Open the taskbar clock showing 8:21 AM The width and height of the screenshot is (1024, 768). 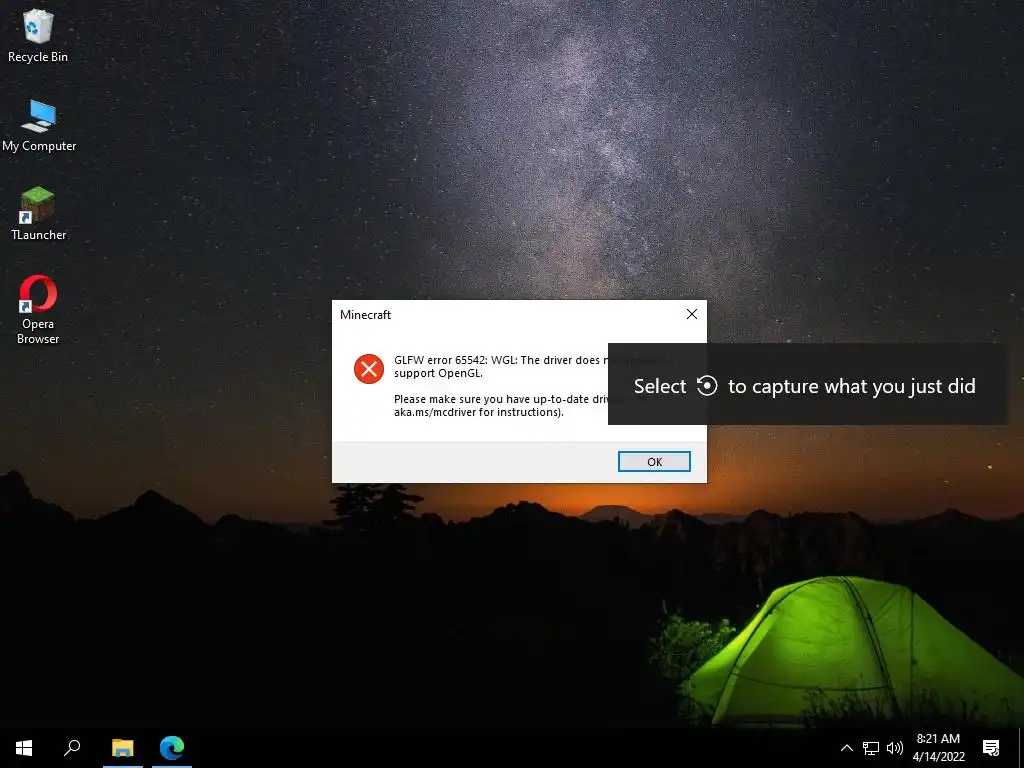(x=938, y=748)
